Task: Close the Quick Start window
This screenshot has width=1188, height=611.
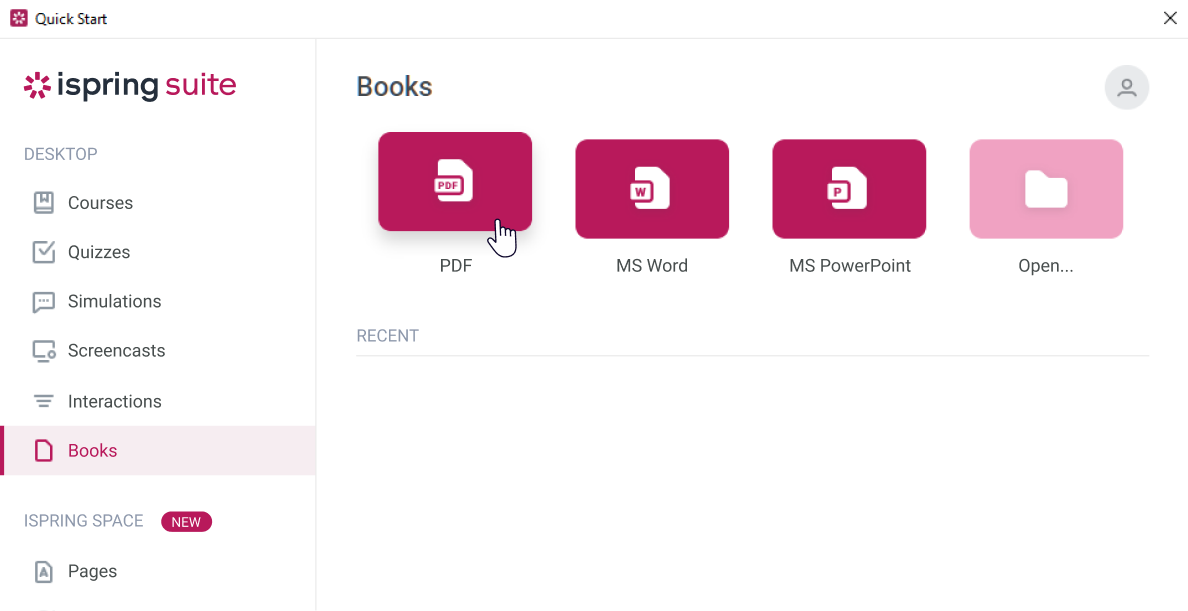Action: coord(1170,18)
